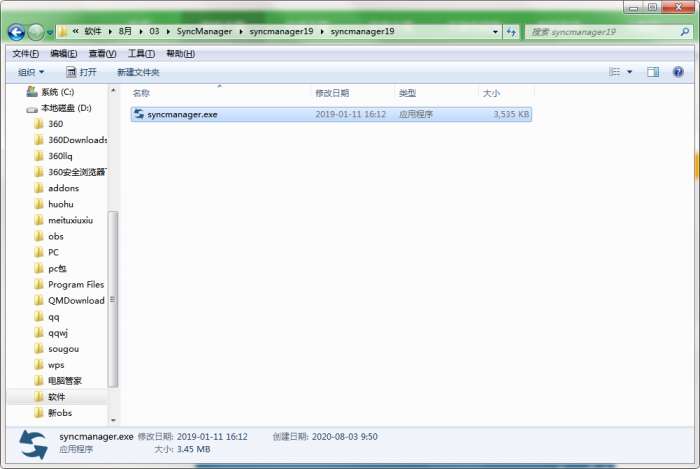Screen dimensions: 700x469
Task: Click the drive icon for 本地磁盘 (D:)
Action: [32, 109]
